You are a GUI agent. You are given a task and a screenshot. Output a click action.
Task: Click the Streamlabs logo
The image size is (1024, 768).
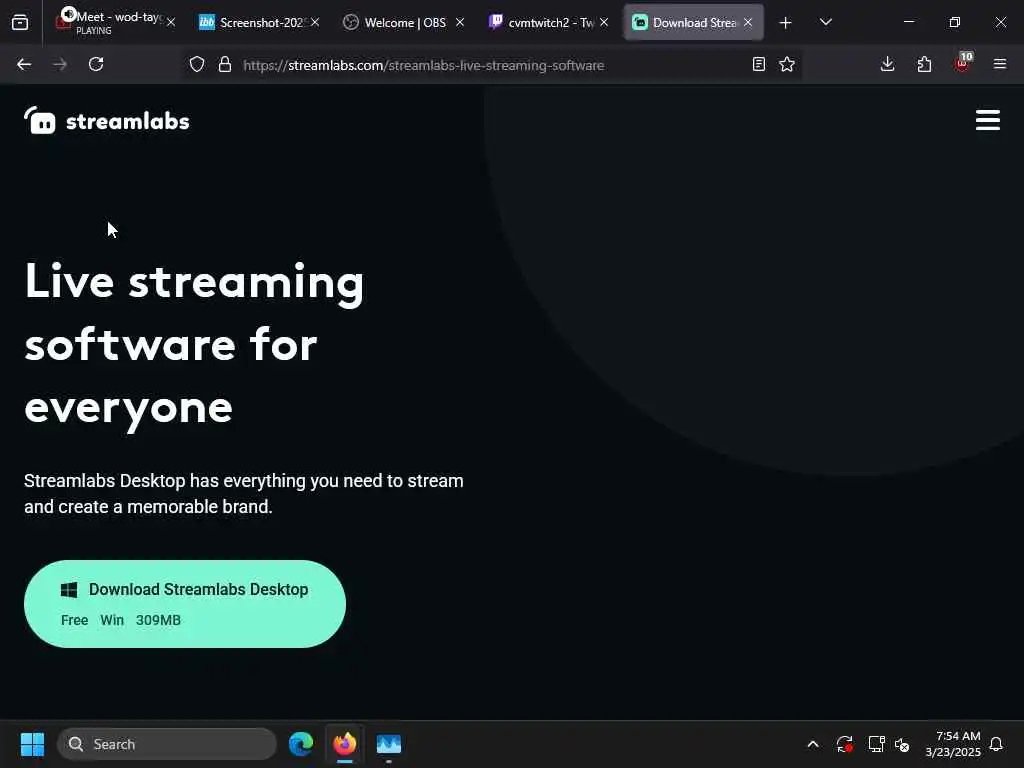pos(106,121)
